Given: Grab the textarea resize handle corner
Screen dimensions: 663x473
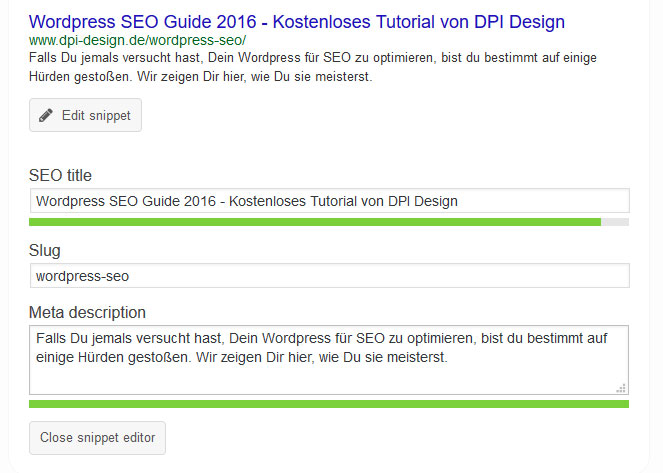Looking at the screenshot, I should coord(621,388).
